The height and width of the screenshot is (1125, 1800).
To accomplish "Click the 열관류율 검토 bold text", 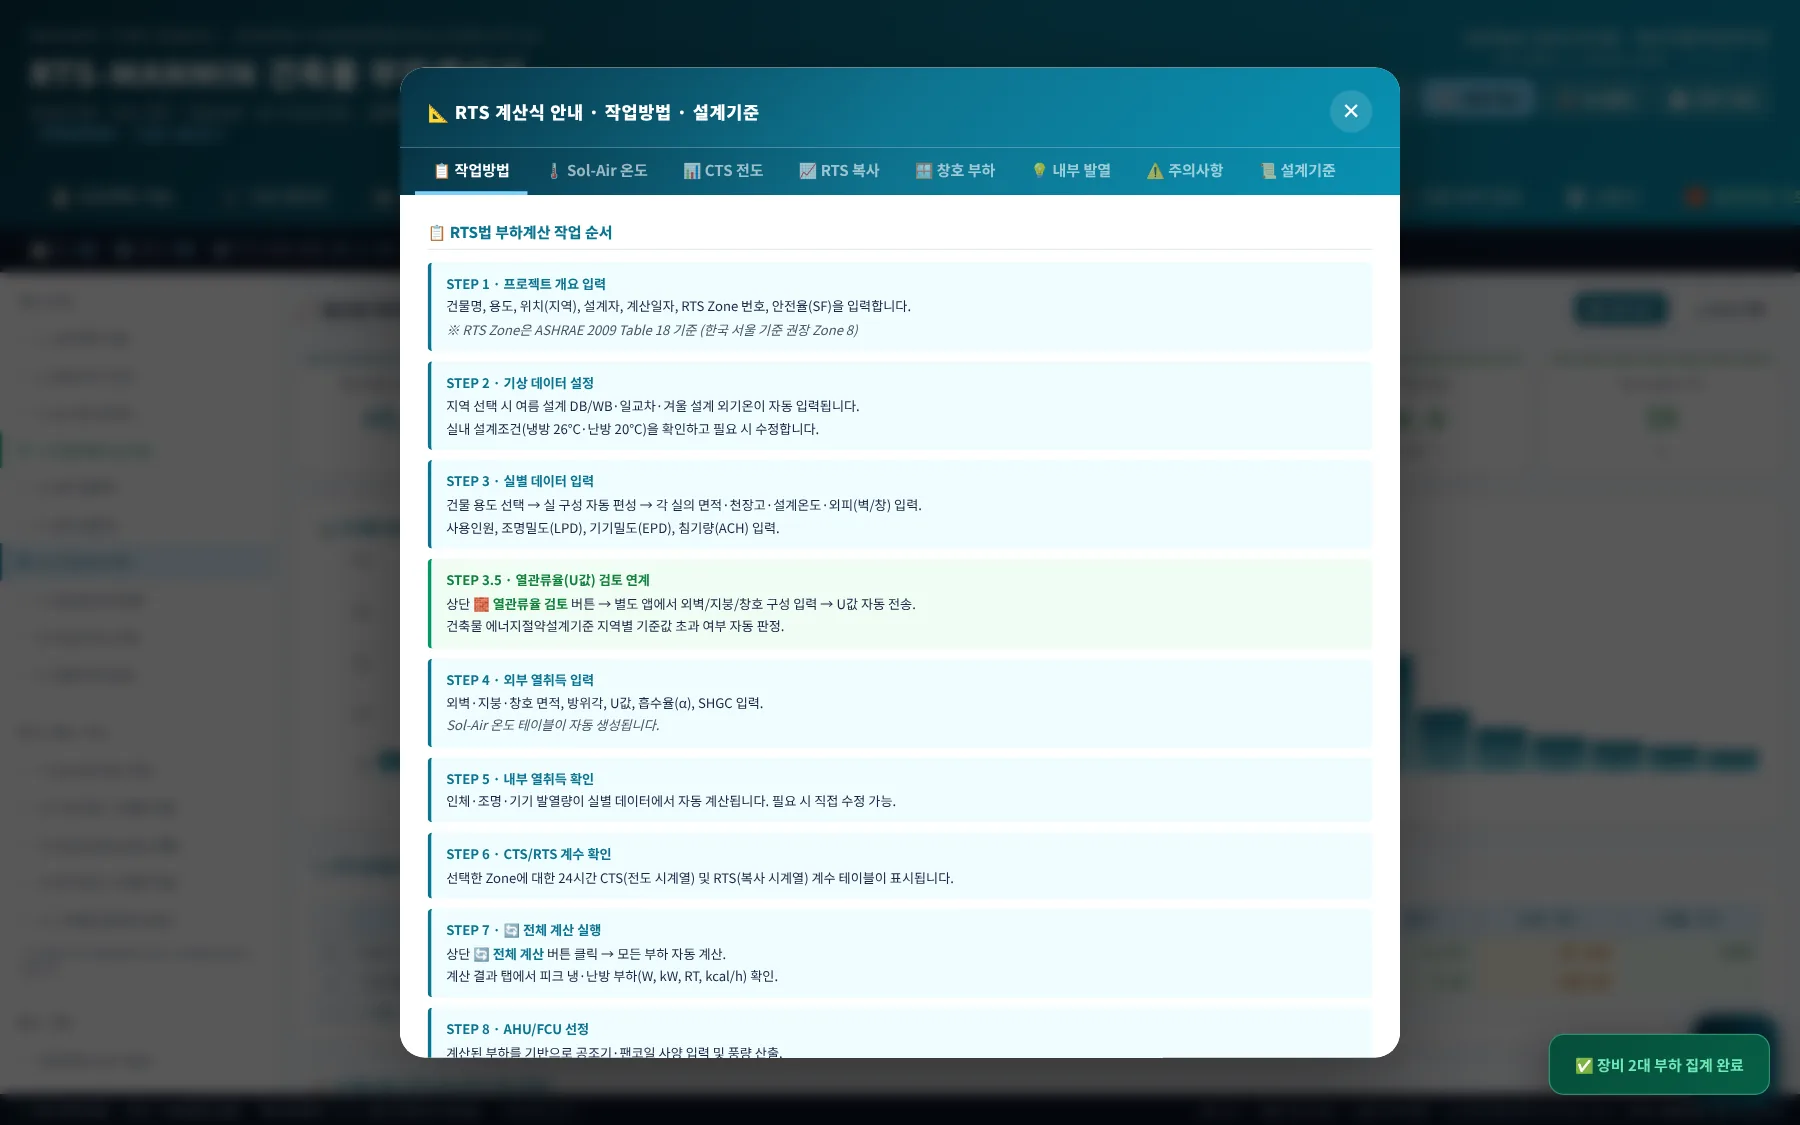I will pos(530,604).
